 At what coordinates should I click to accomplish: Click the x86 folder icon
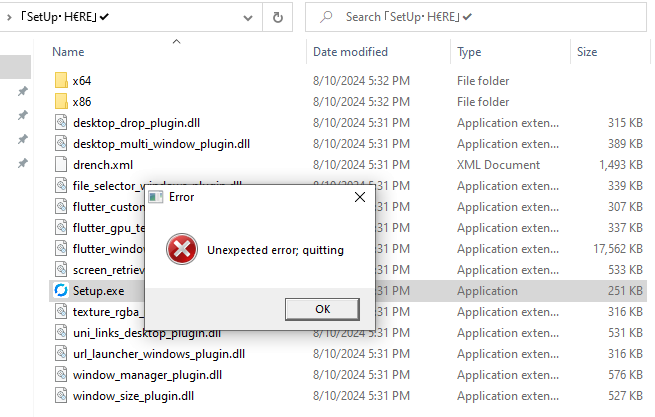tap(61, 102)
